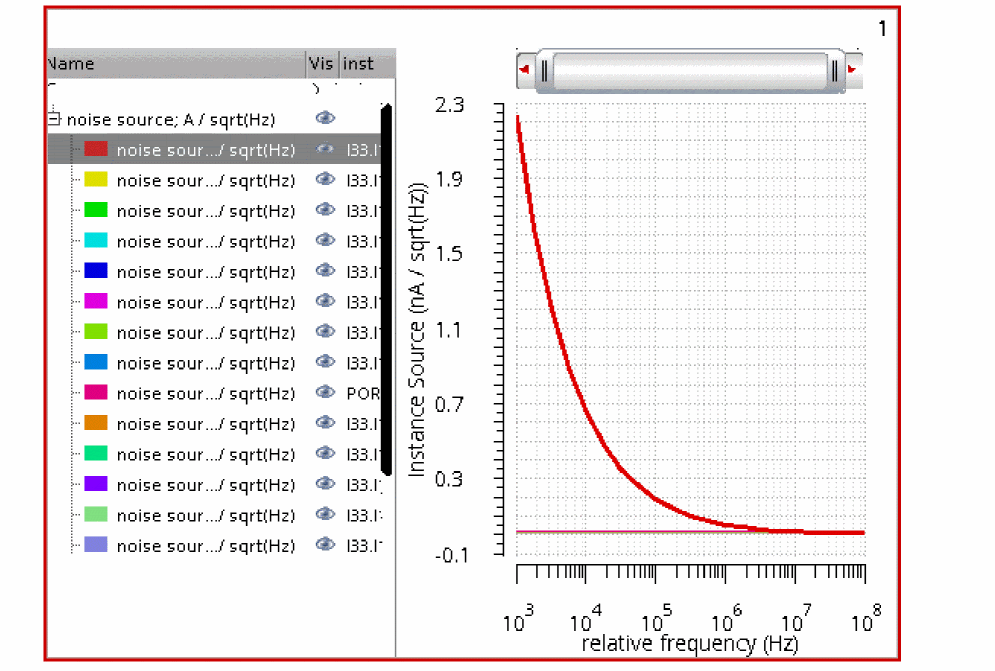The width and height of the screenshot is (995, 671).
Task: Click the lime green color swatch
Action: (x=96, y=332)
